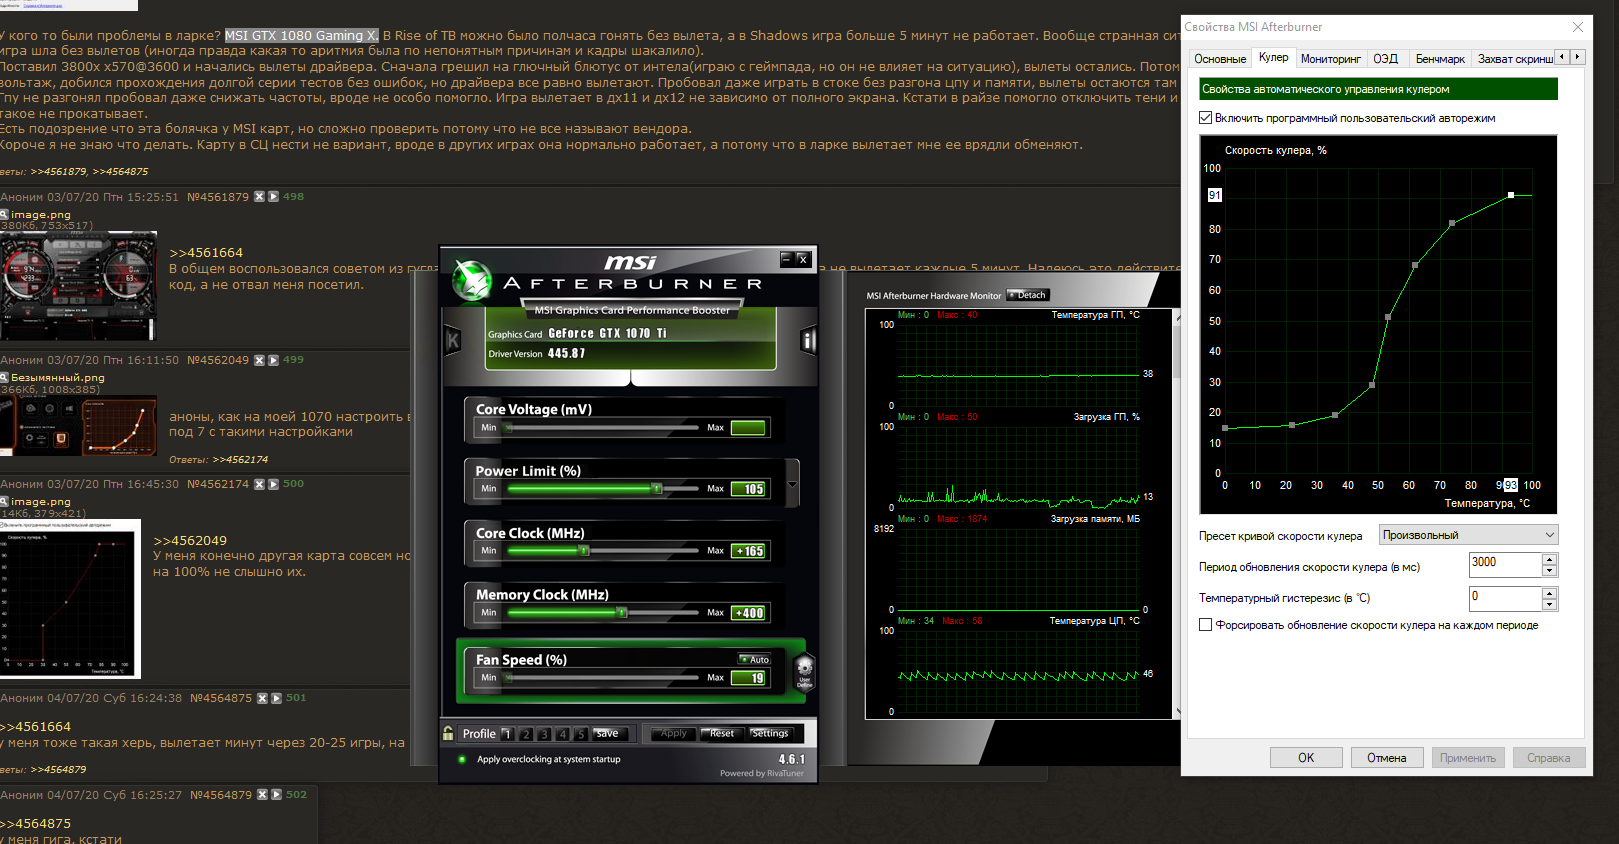Select profile slot 2 in Afterburner
Viewport: 1619px width, 844px height.
pyautogui.click(x=526, y=734)
